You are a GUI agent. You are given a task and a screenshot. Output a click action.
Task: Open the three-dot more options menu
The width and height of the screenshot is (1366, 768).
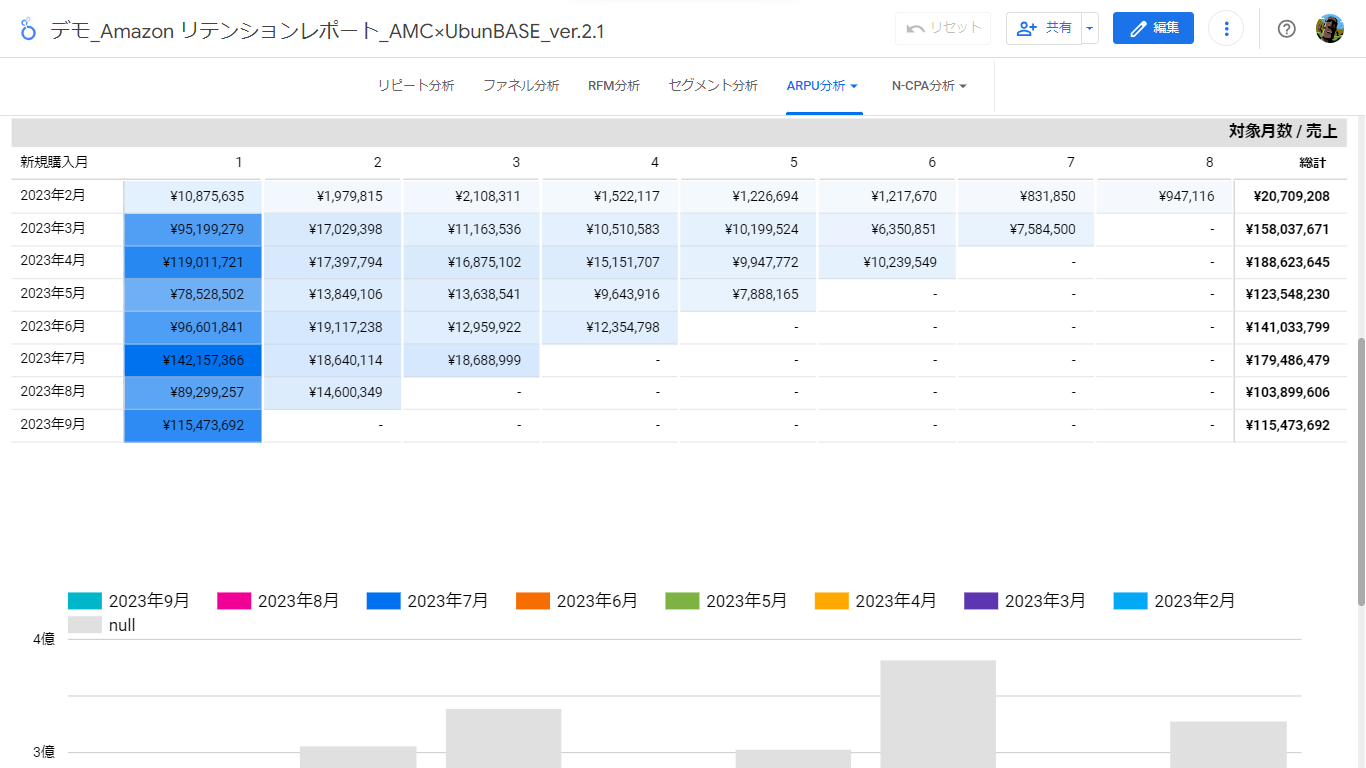tap(1226, 28)
